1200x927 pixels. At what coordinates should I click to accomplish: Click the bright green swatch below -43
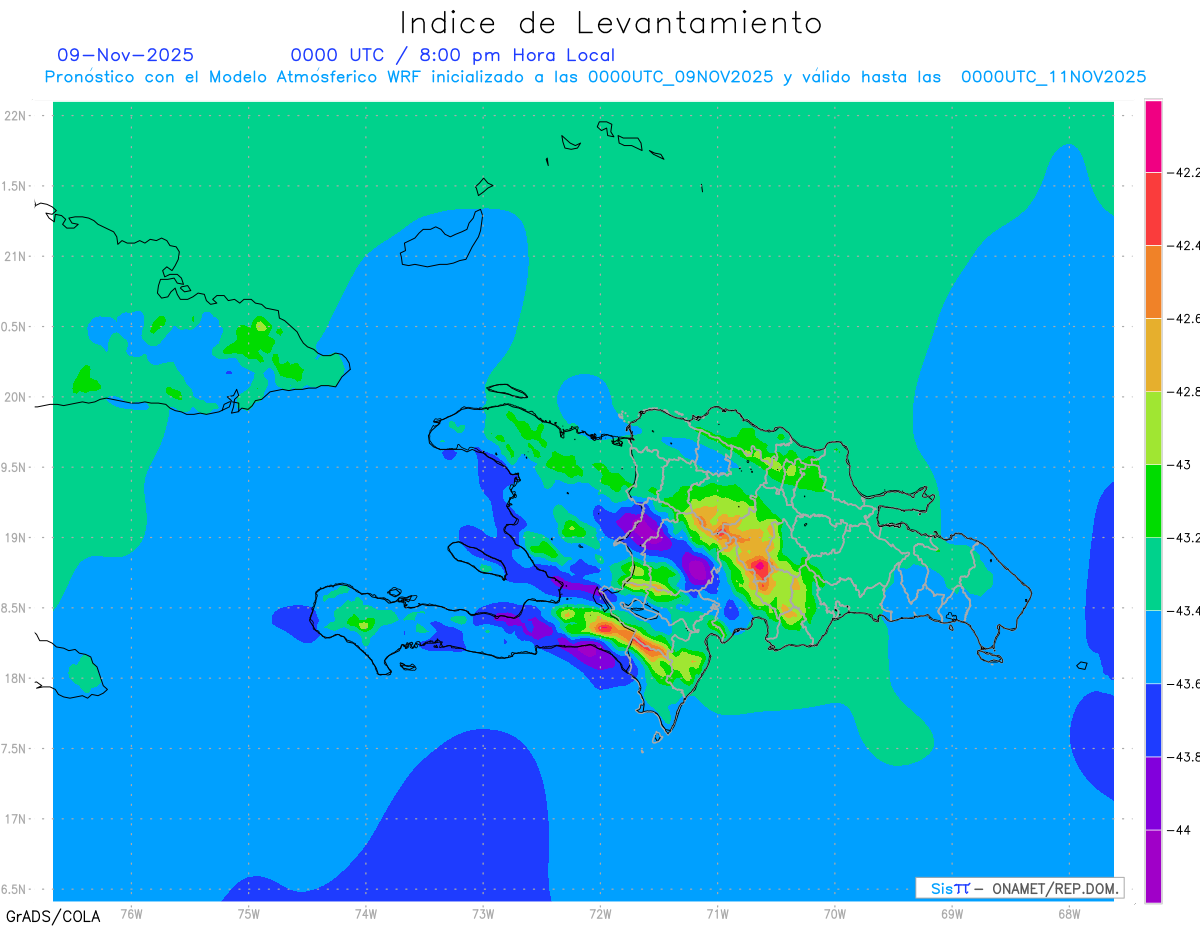click(1153, 501)
